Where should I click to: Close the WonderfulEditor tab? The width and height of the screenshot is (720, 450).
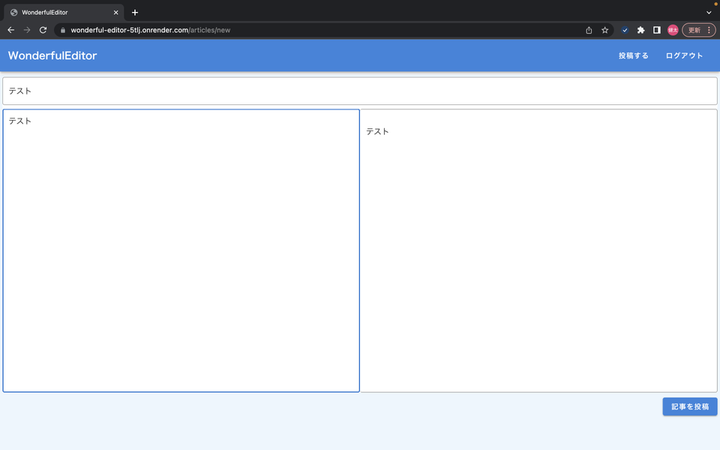116,12
